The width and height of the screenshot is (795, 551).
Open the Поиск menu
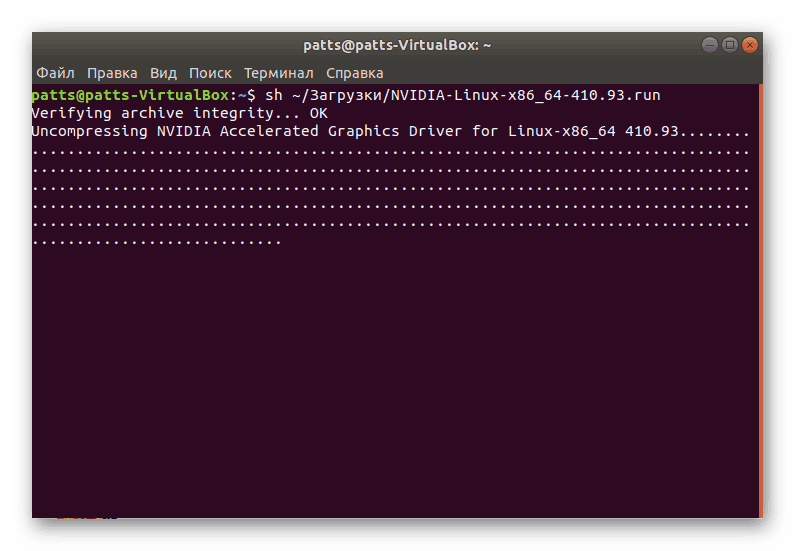210,73
